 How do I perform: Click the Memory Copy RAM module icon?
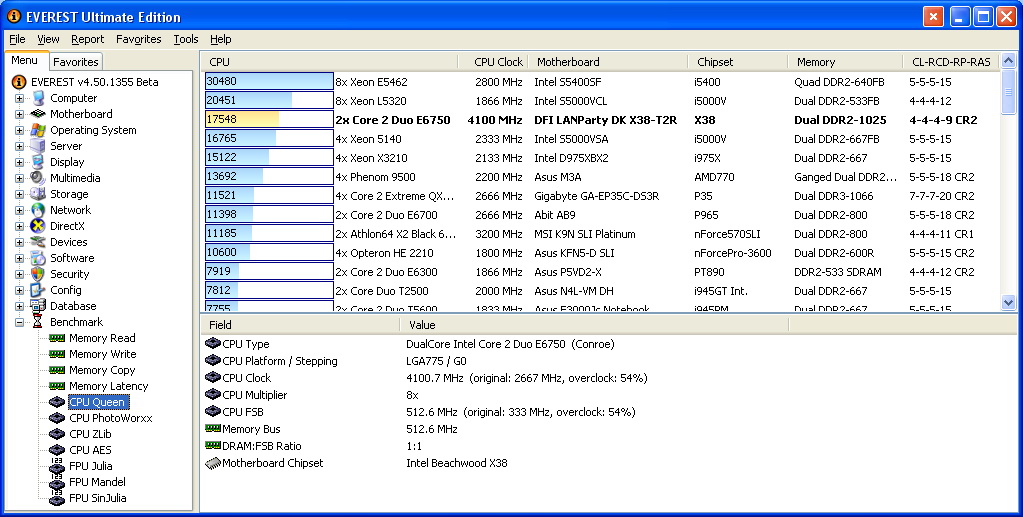57,369
